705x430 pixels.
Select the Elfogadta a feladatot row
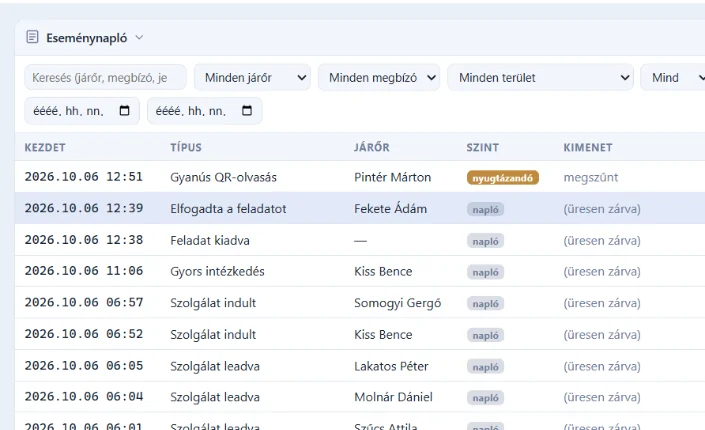point(360,208)
